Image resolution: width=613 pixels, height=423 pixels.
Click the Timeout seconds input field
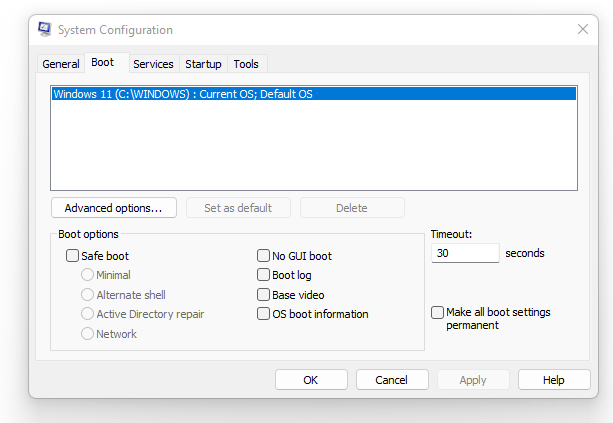465,253
